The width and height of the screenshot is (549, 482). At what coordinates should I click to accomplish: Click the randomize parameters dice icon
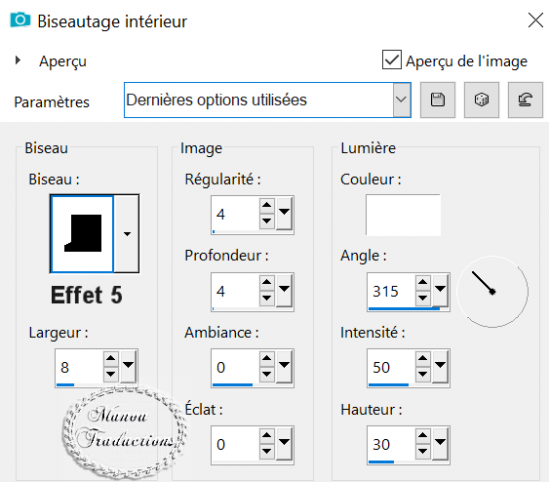pos(481,100)
